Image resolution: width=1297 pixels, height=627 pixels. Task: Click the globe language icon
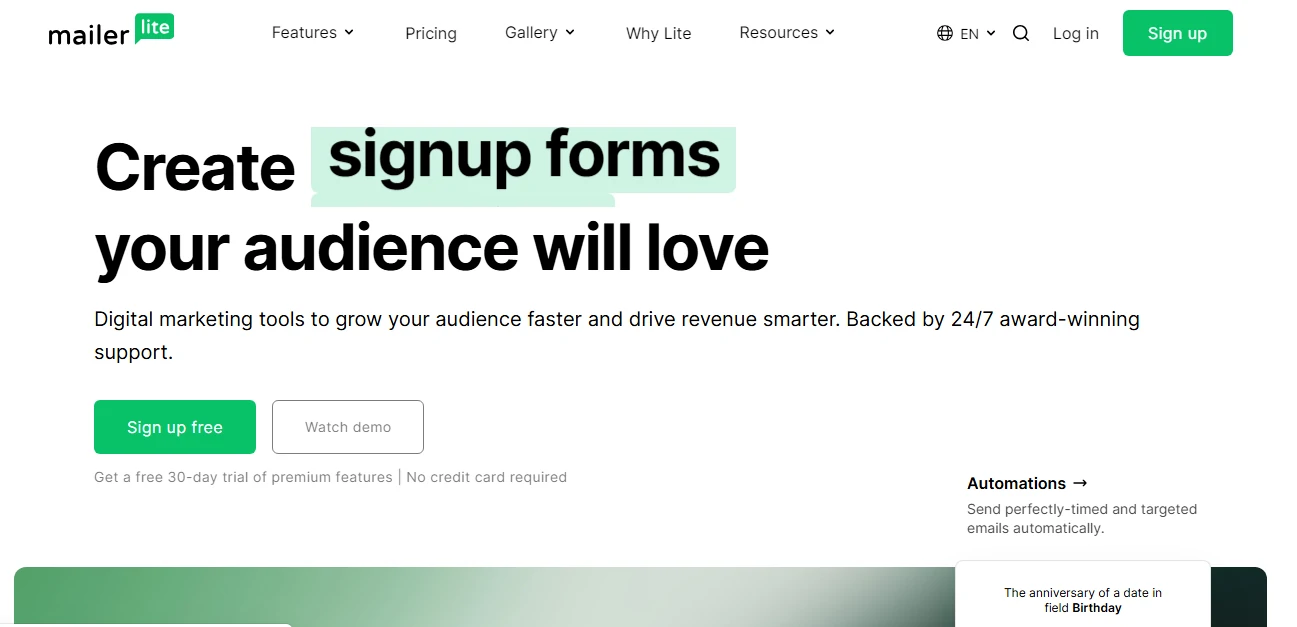(945, 33)
